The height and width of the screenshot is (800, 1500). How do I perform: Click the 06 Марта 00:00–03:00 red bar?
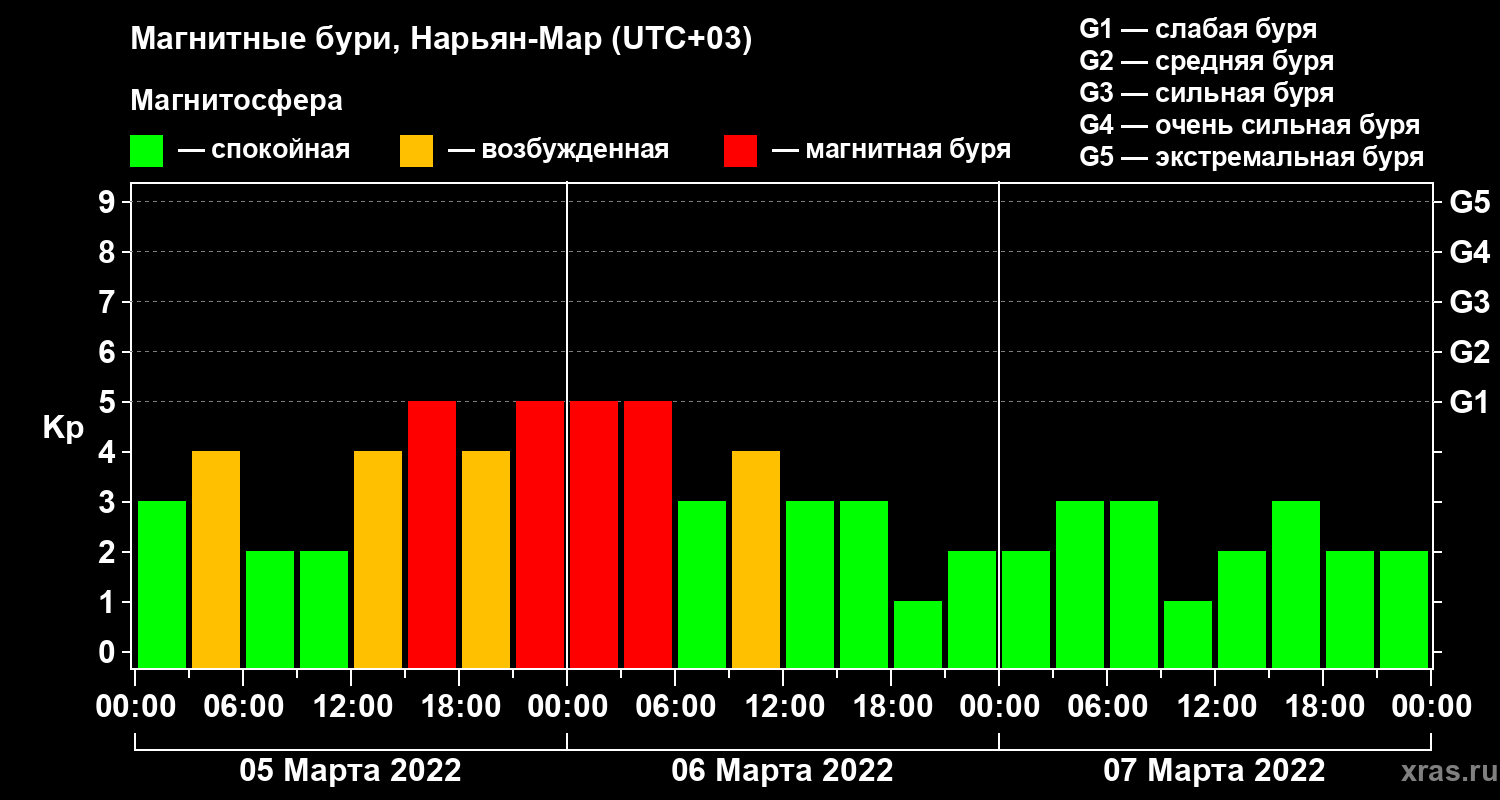click(594, 534)
